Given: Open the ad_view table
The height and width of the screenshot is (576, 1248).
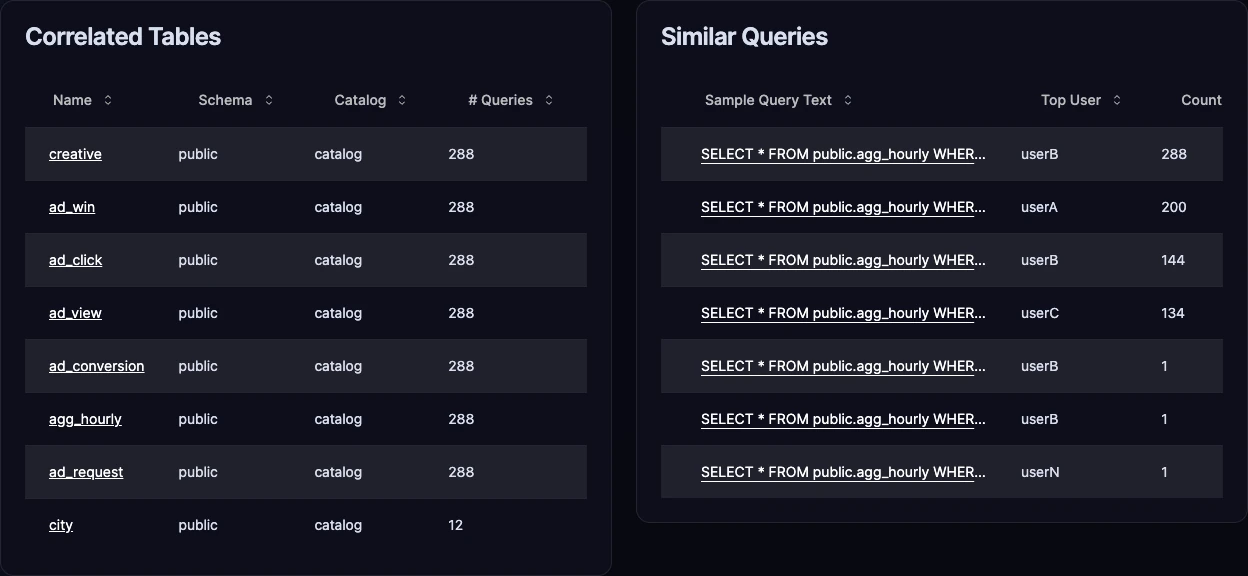Looking at the screenshot, I should 75,313.
